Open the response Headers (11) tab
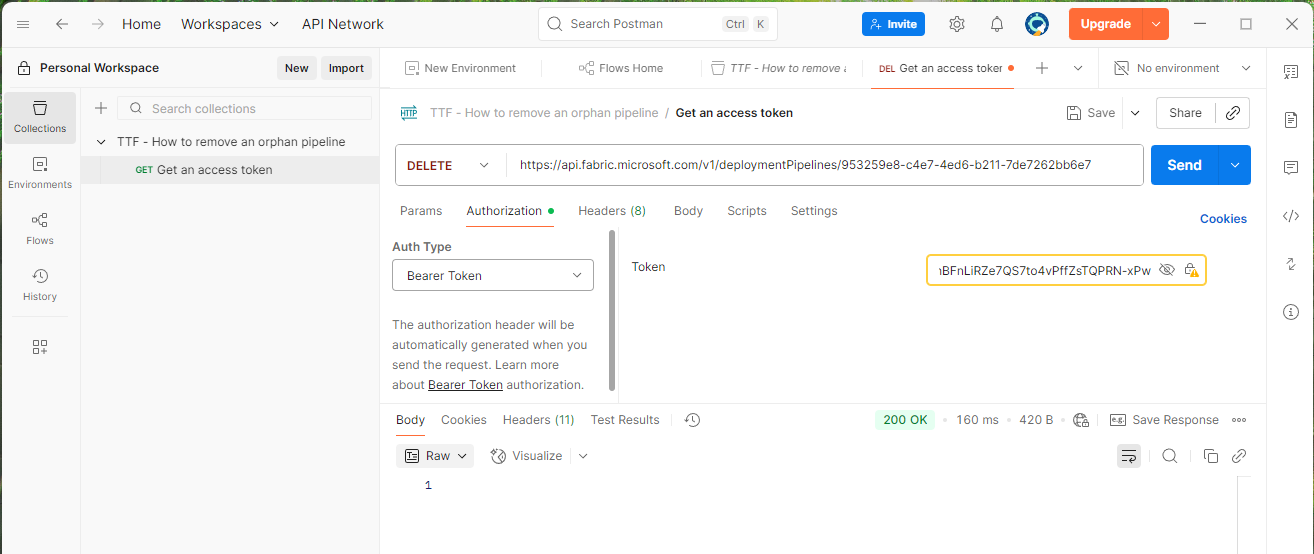 click(x=539, y=420)
